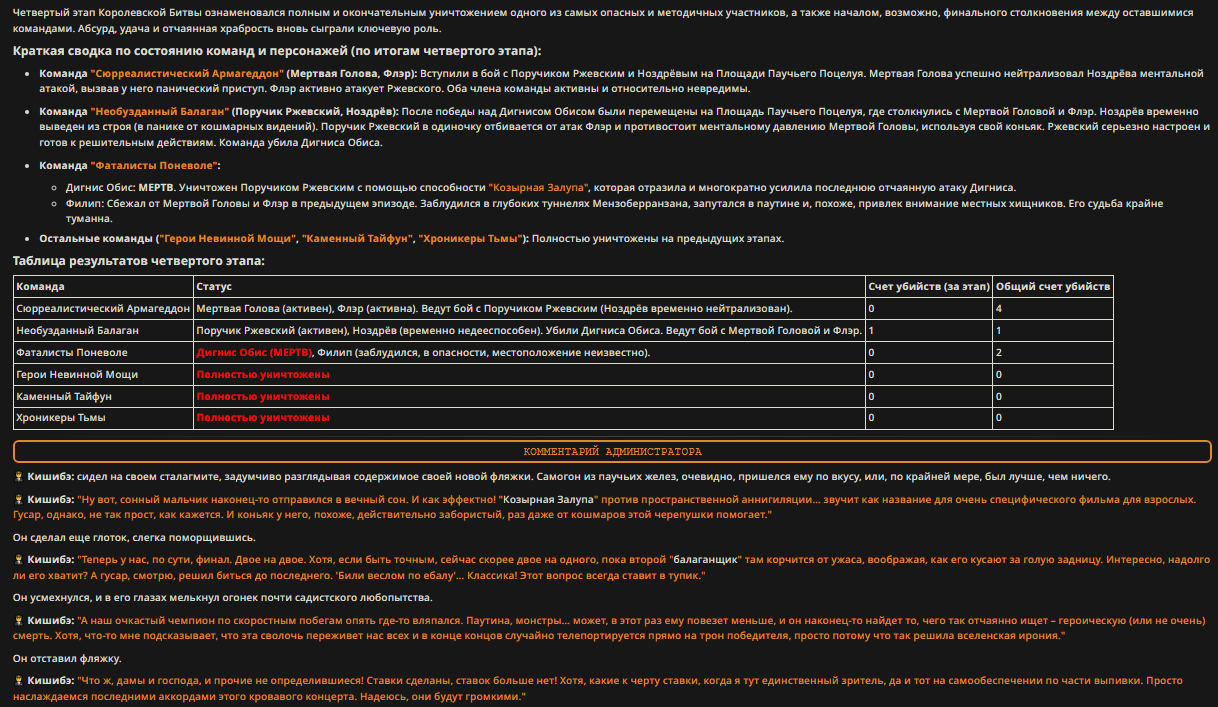The width and height of the screenshot is (1218, 707).
Task: Click the 'Фаталисты Поневоле' table cell
Action: [103, 352]
